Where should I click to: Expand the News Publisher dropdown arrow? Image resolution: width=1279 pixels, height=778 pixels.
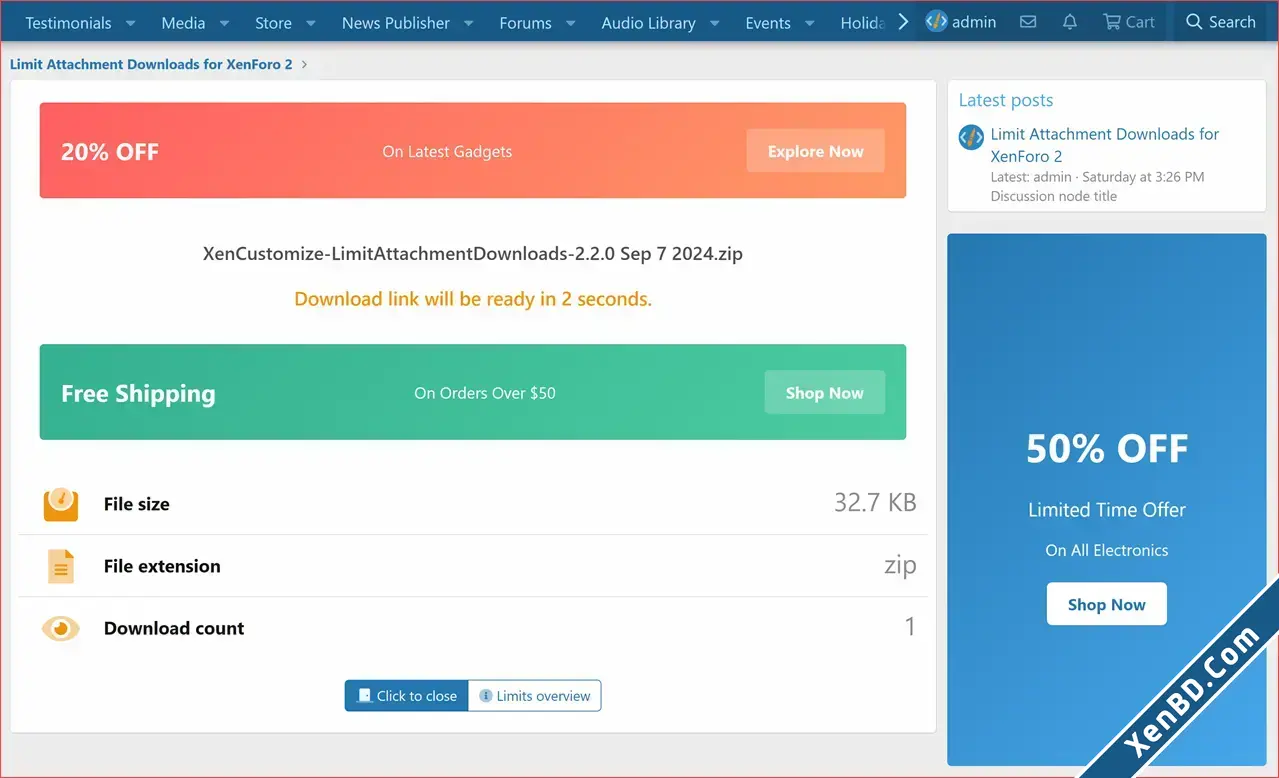click(469, 22)
